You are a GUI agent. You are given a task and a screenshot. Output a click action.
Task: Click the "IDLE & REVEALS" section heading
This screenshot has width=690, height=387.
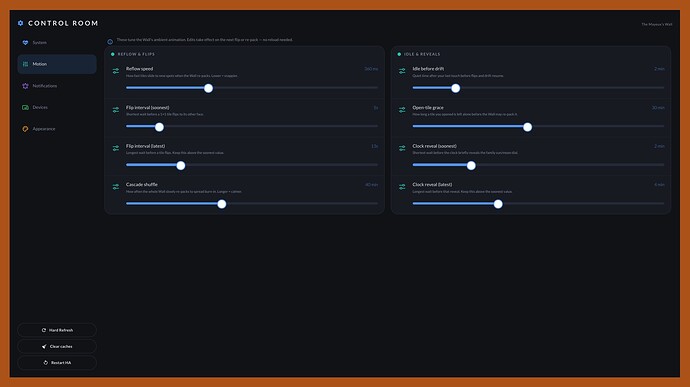tap(422, 54)
